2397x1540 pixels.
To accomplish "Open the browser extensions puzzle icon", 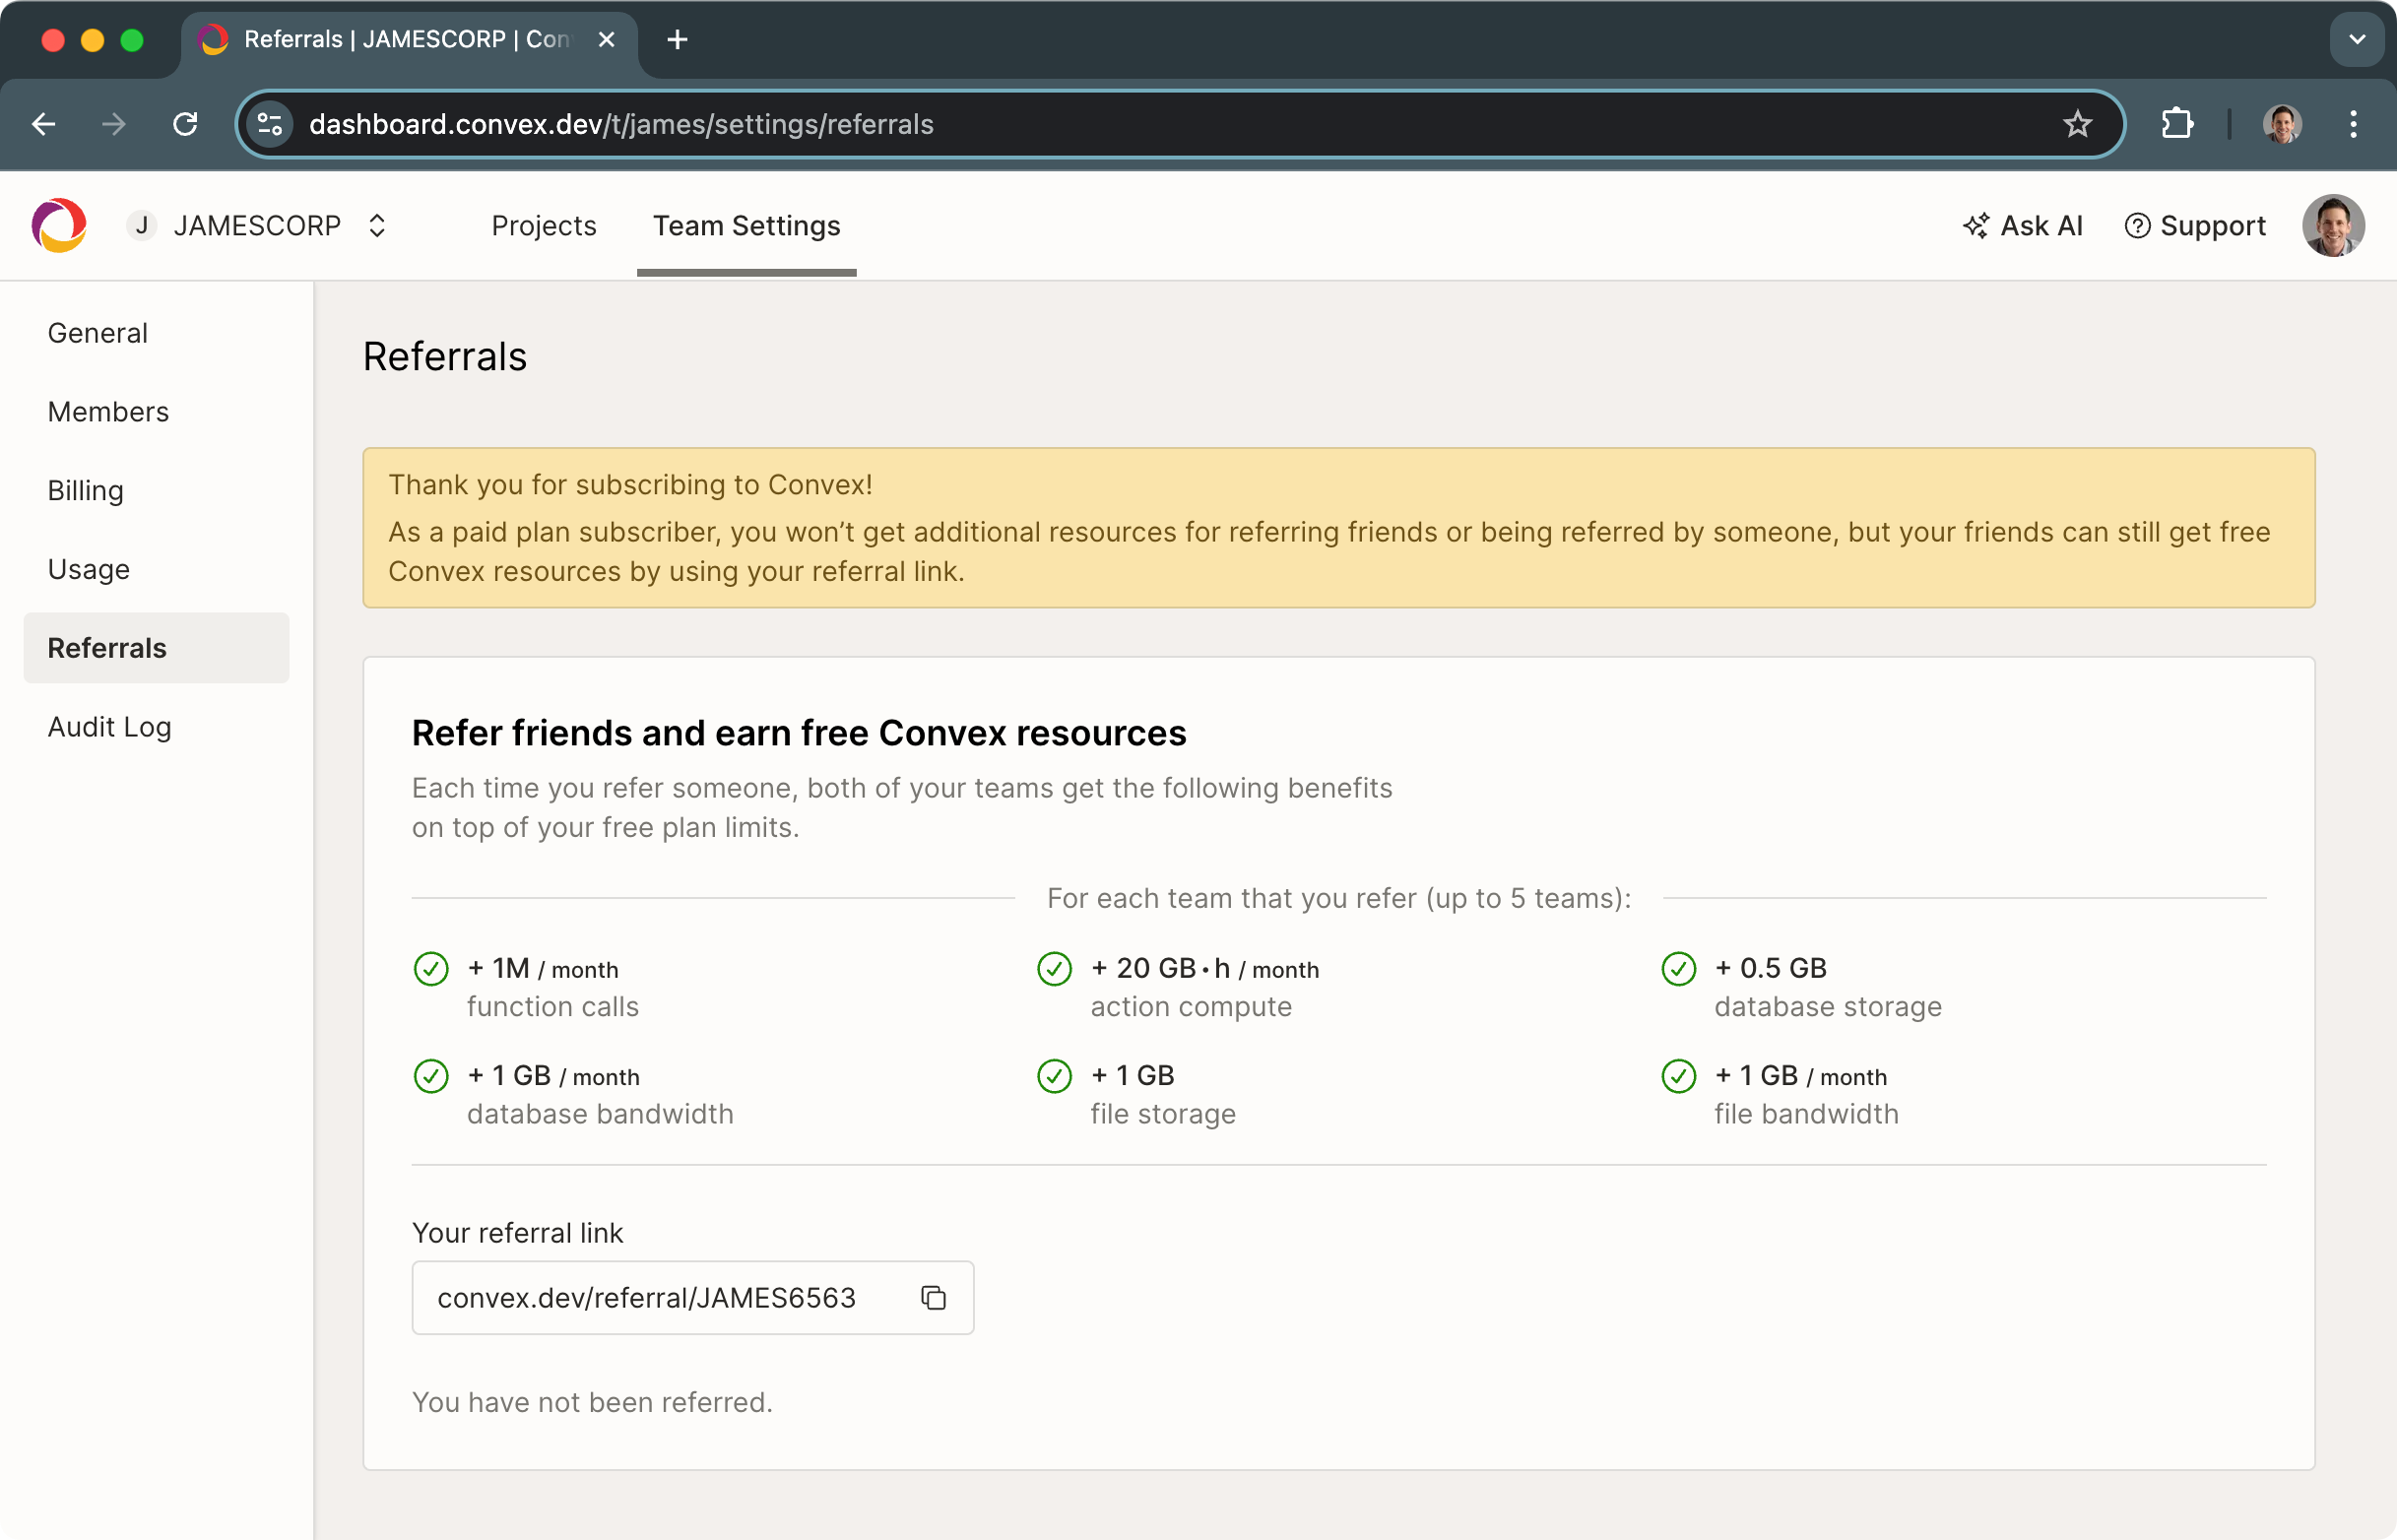I will (x=2176, y=124).
